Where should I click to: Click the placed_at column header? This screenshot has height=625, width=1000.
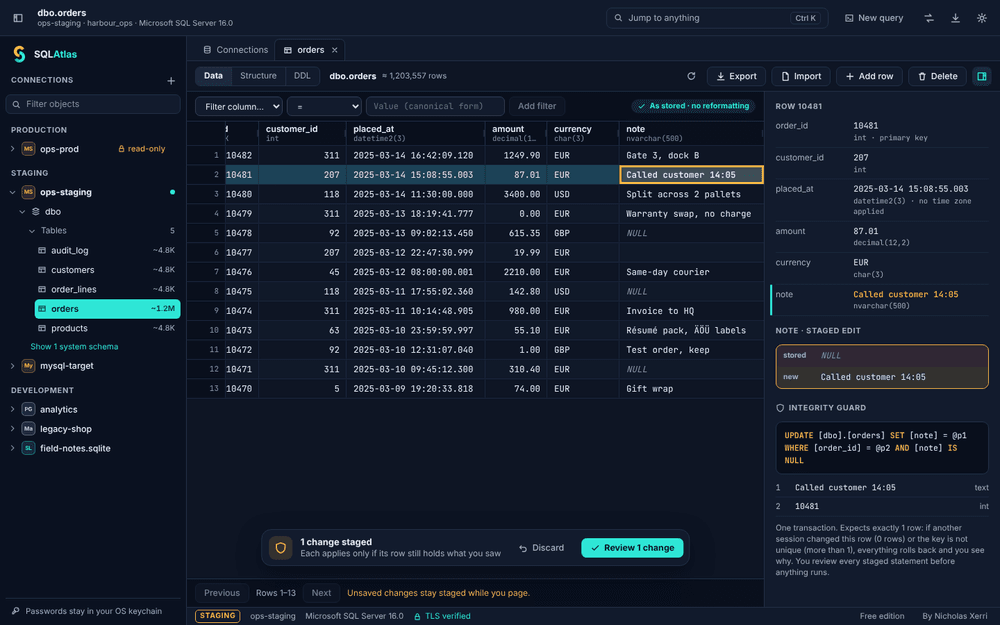point(415,133)
